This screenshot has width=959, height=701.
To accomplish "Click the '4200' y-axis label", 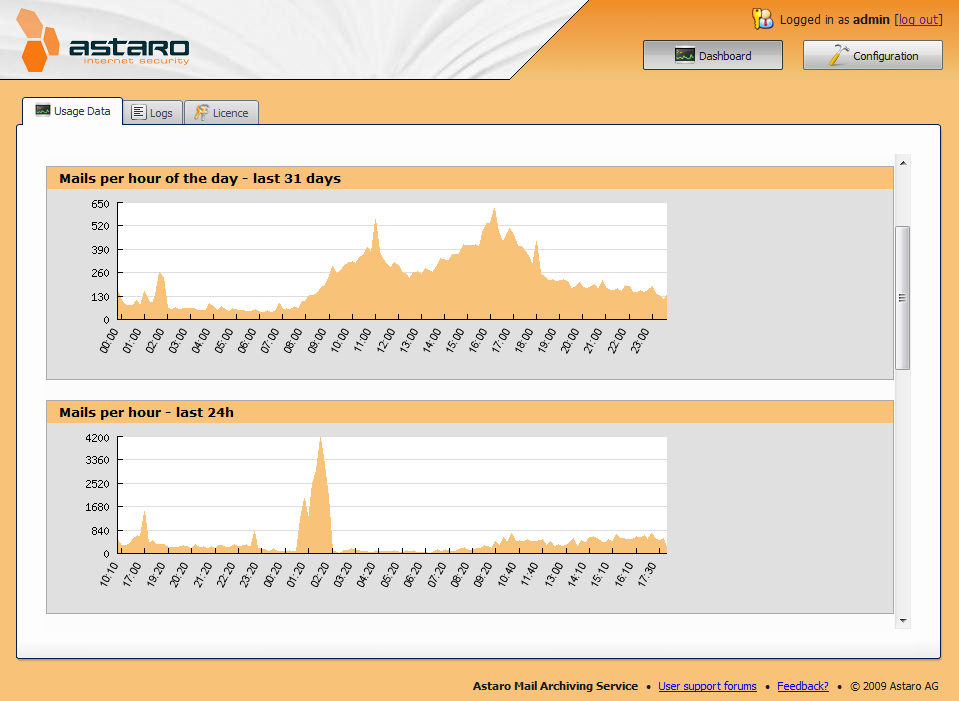I will click(x=98, y=438).
